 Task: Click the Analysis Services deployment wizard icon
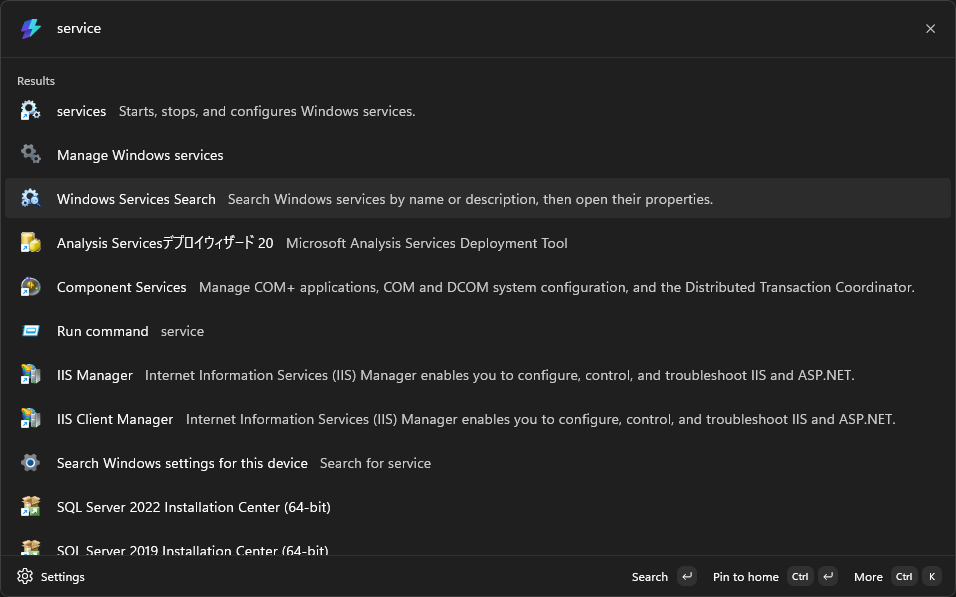click(30, 243)
